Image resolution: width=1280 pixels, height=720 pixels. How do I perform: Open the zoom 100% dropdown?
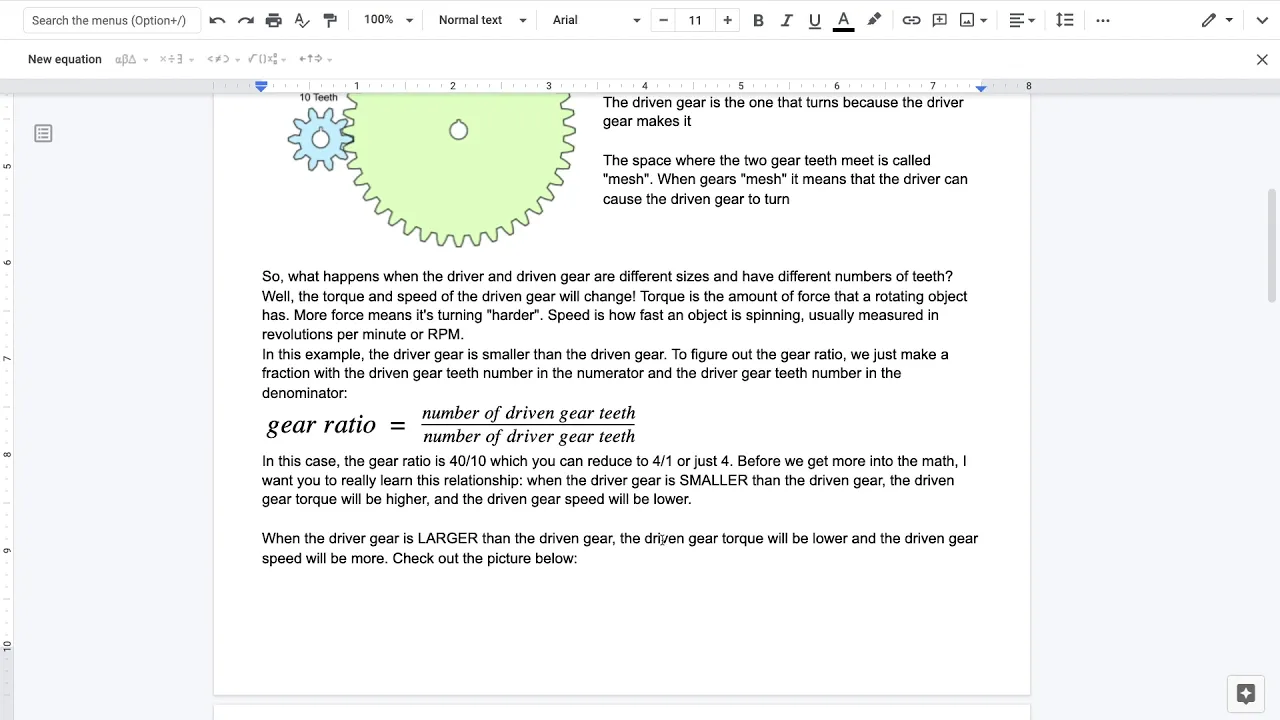(x=388, y=20)
